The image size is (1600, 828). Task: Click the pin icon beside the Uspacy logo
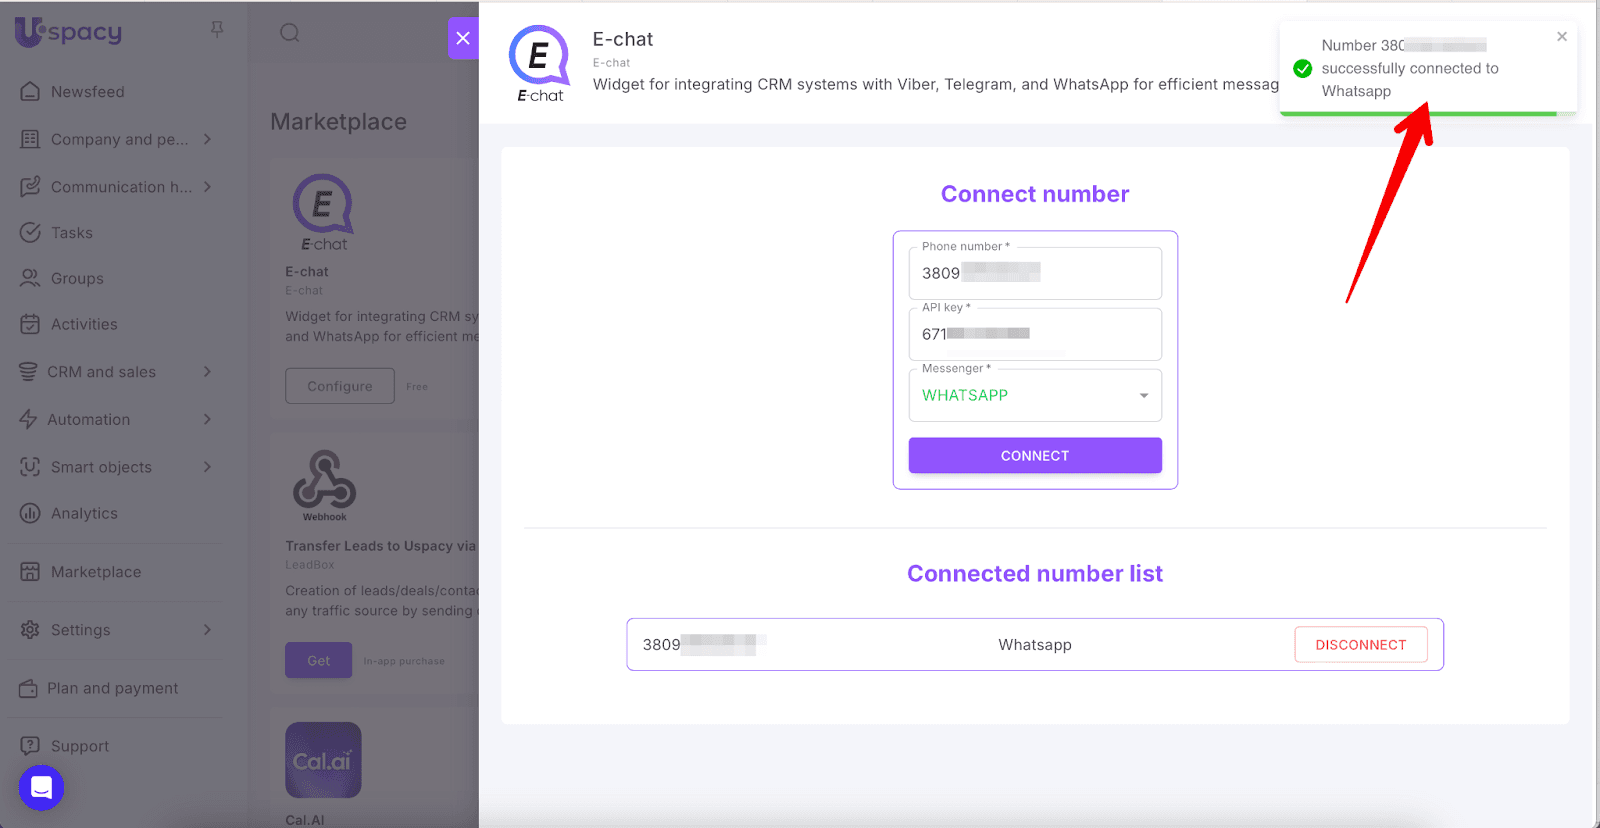coord(217,30)
